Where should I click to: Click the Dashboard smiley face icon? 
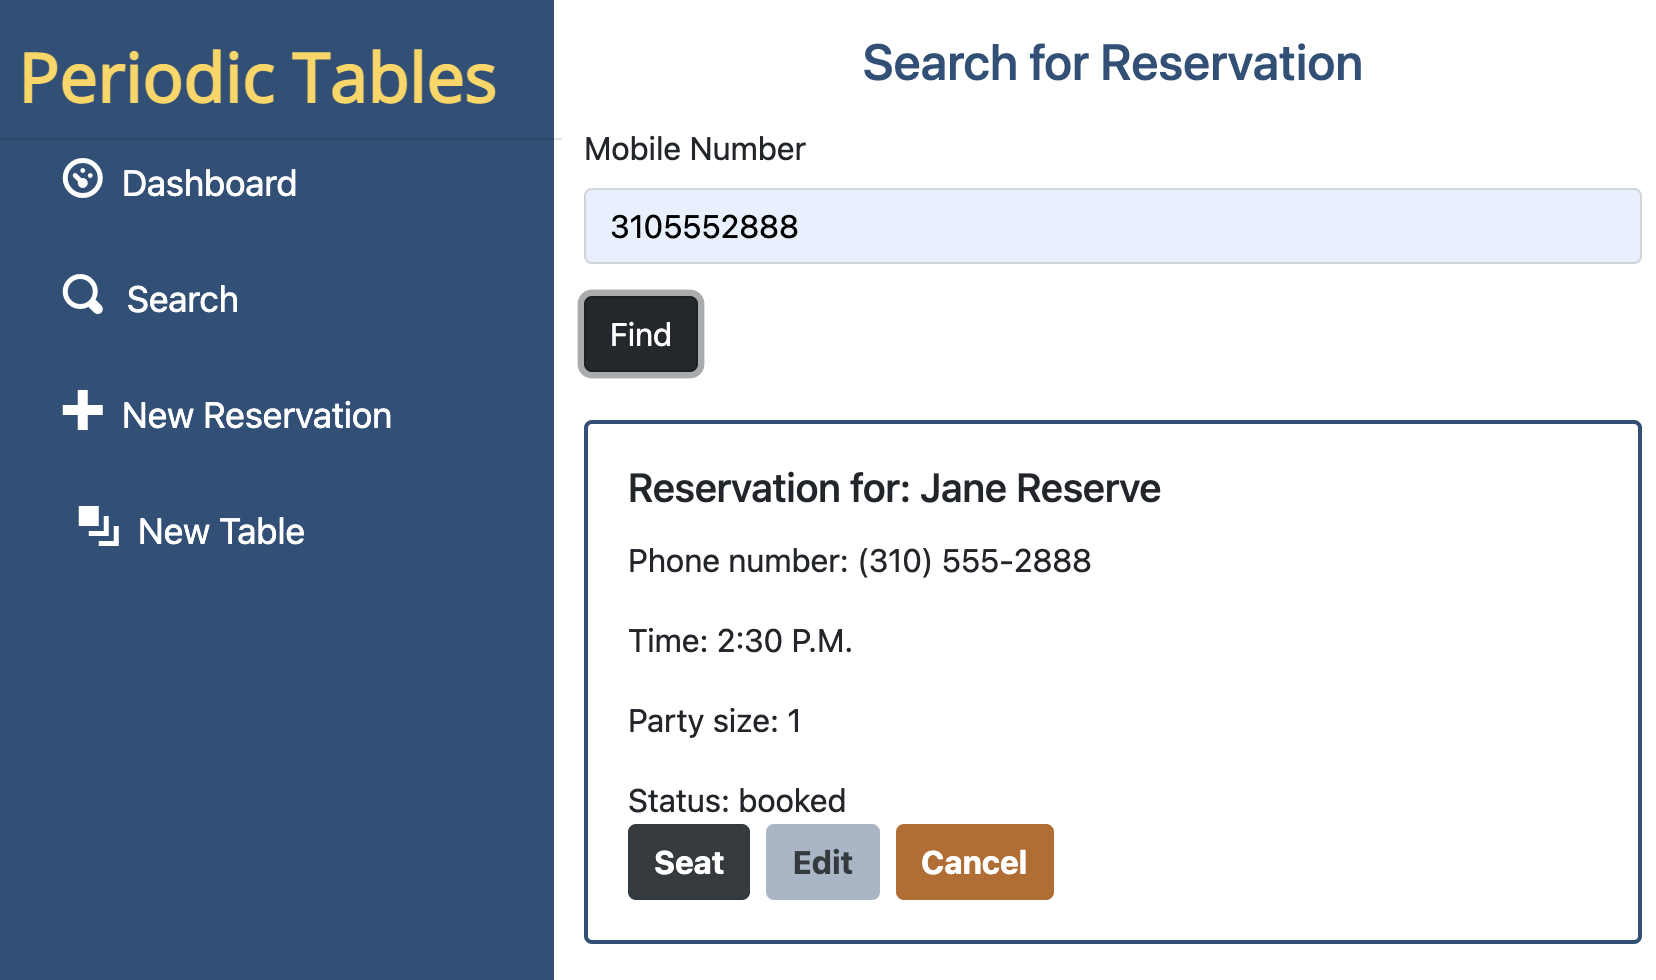pyautogui.click(x=84, y=180)
